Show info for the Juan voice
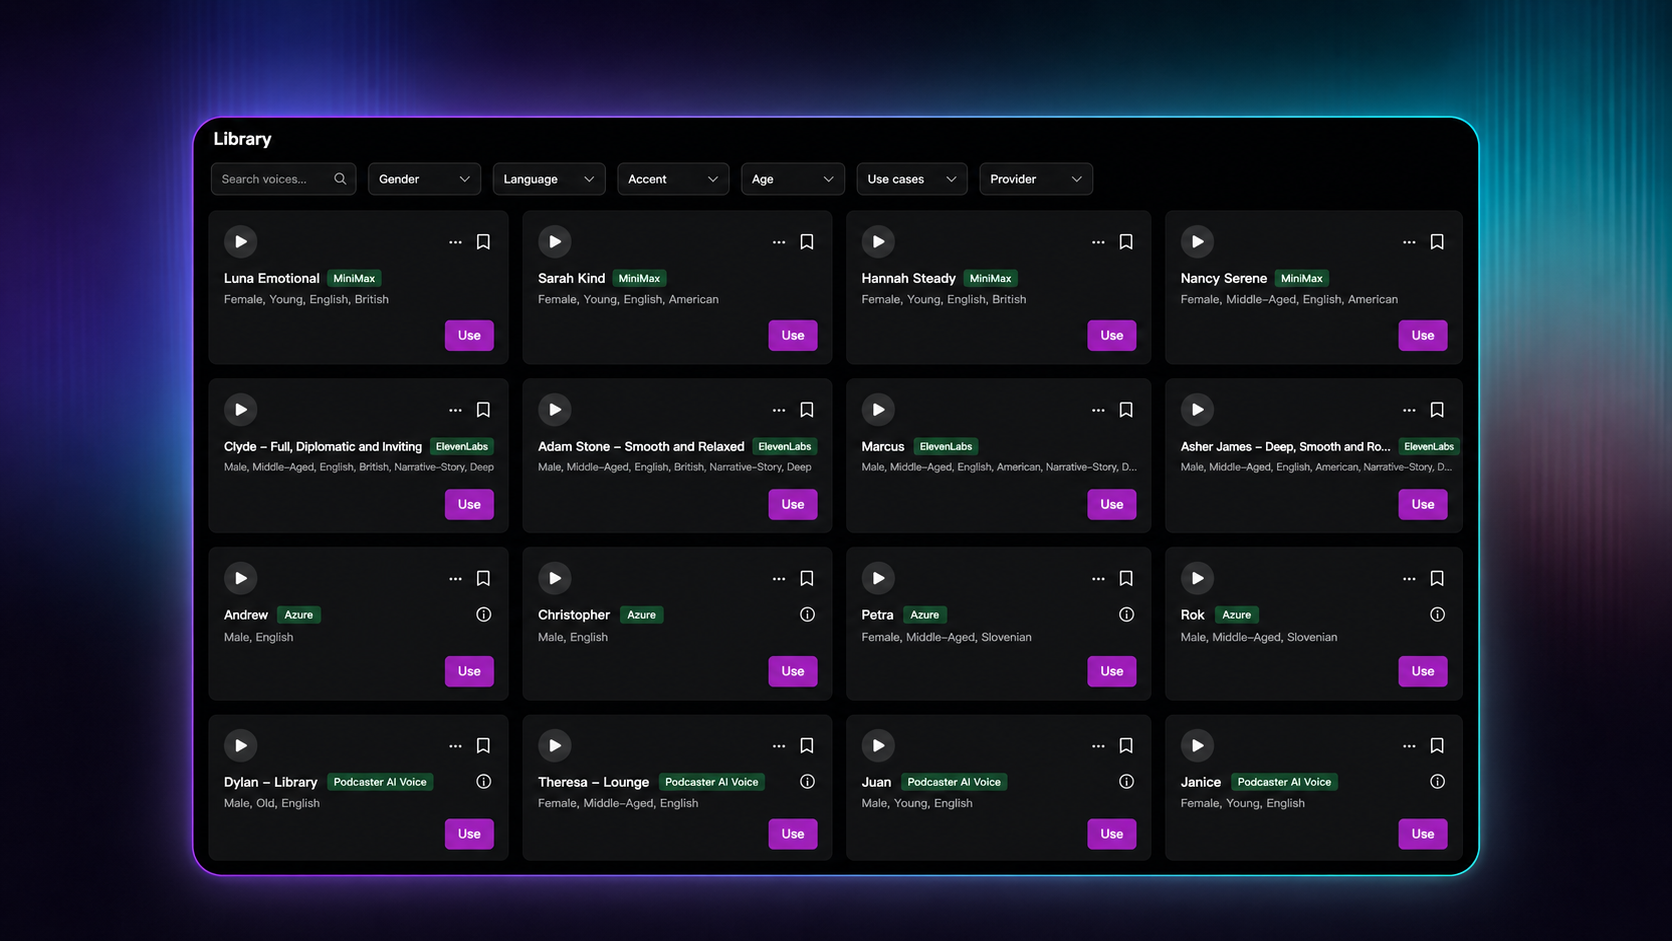The image size is (1672, 941). coord(1126,781)
